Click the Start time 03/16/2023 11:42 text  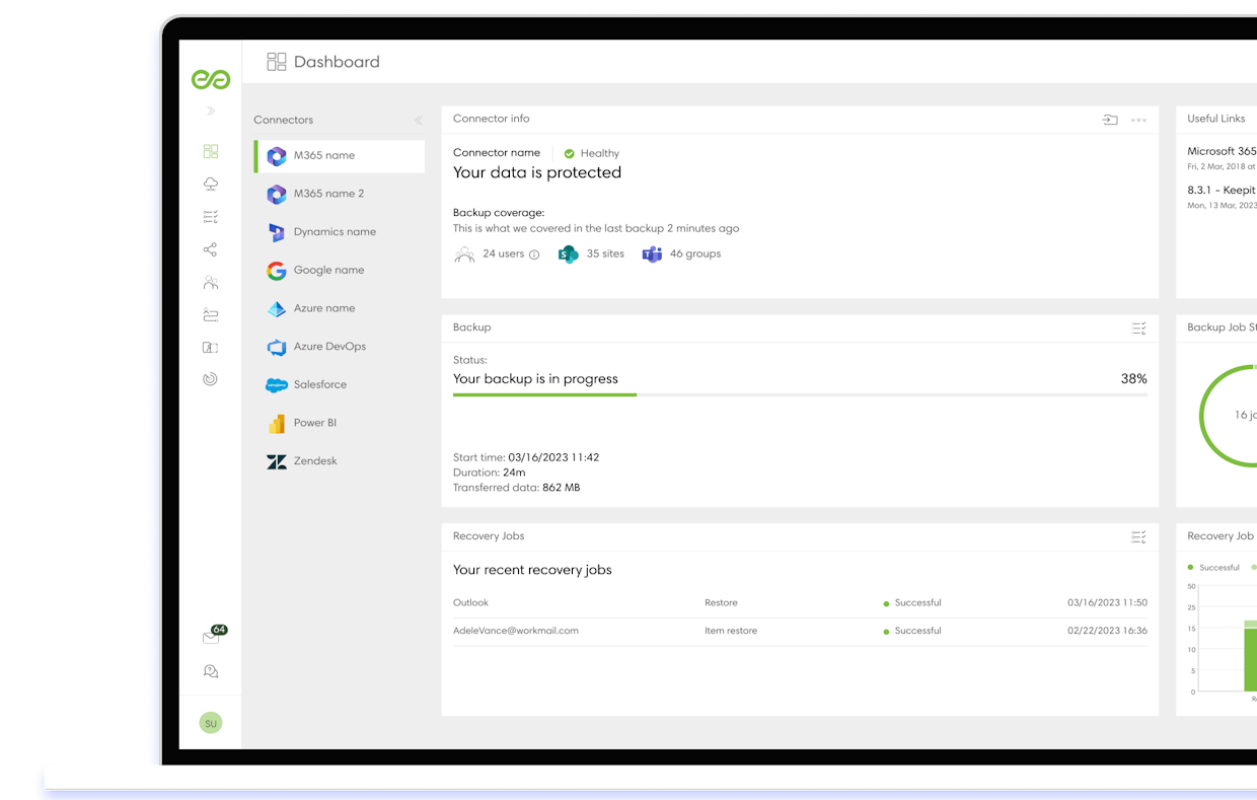point(526,458)
